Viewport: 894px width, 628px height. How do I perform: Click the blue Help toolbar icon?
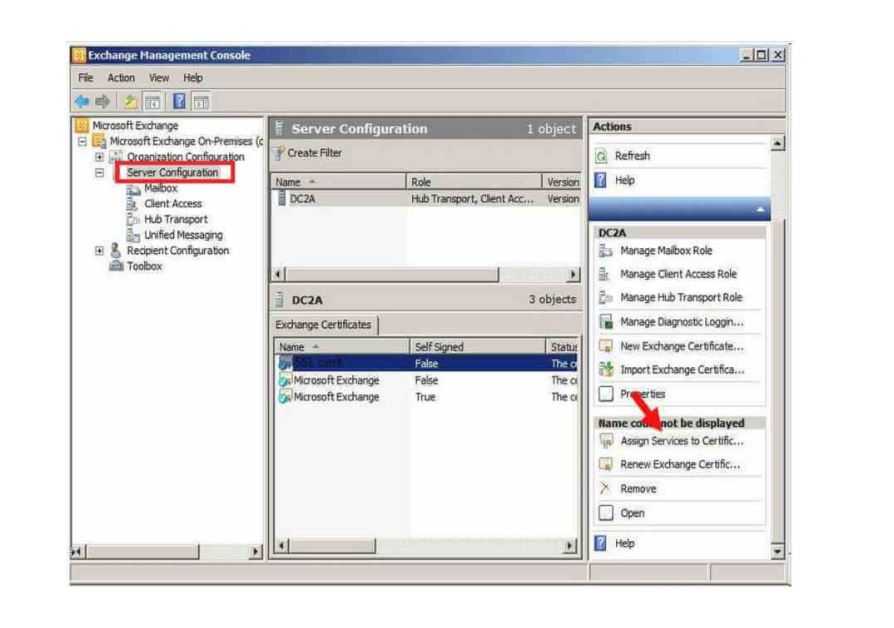tap(179, 102)
